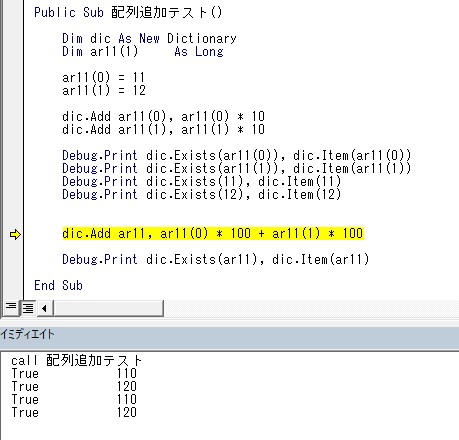Viewport: 459px width, 440px height.
Task: Click Debug.Print dic.Exists(ar11) line
Action: pyautogui.click(x=216, y=259)
